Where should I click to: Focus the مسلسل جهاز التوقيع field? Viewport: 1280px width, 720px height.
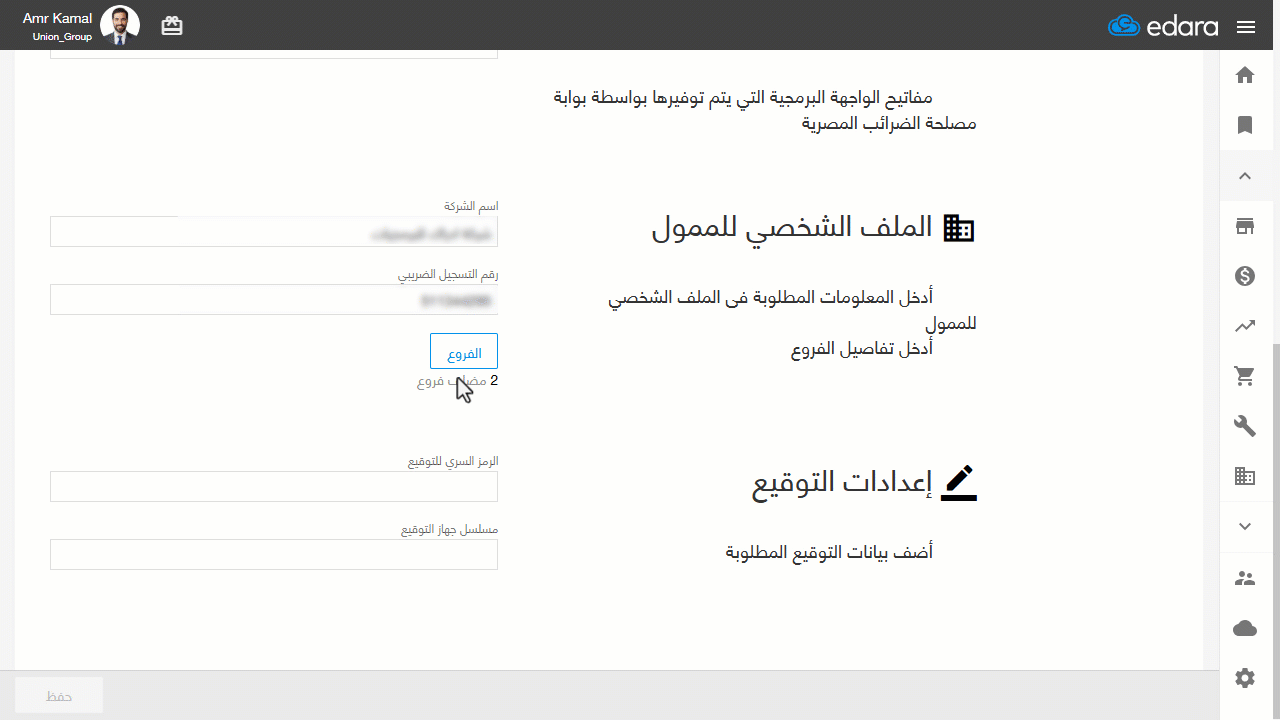click(x=274, y=555)
